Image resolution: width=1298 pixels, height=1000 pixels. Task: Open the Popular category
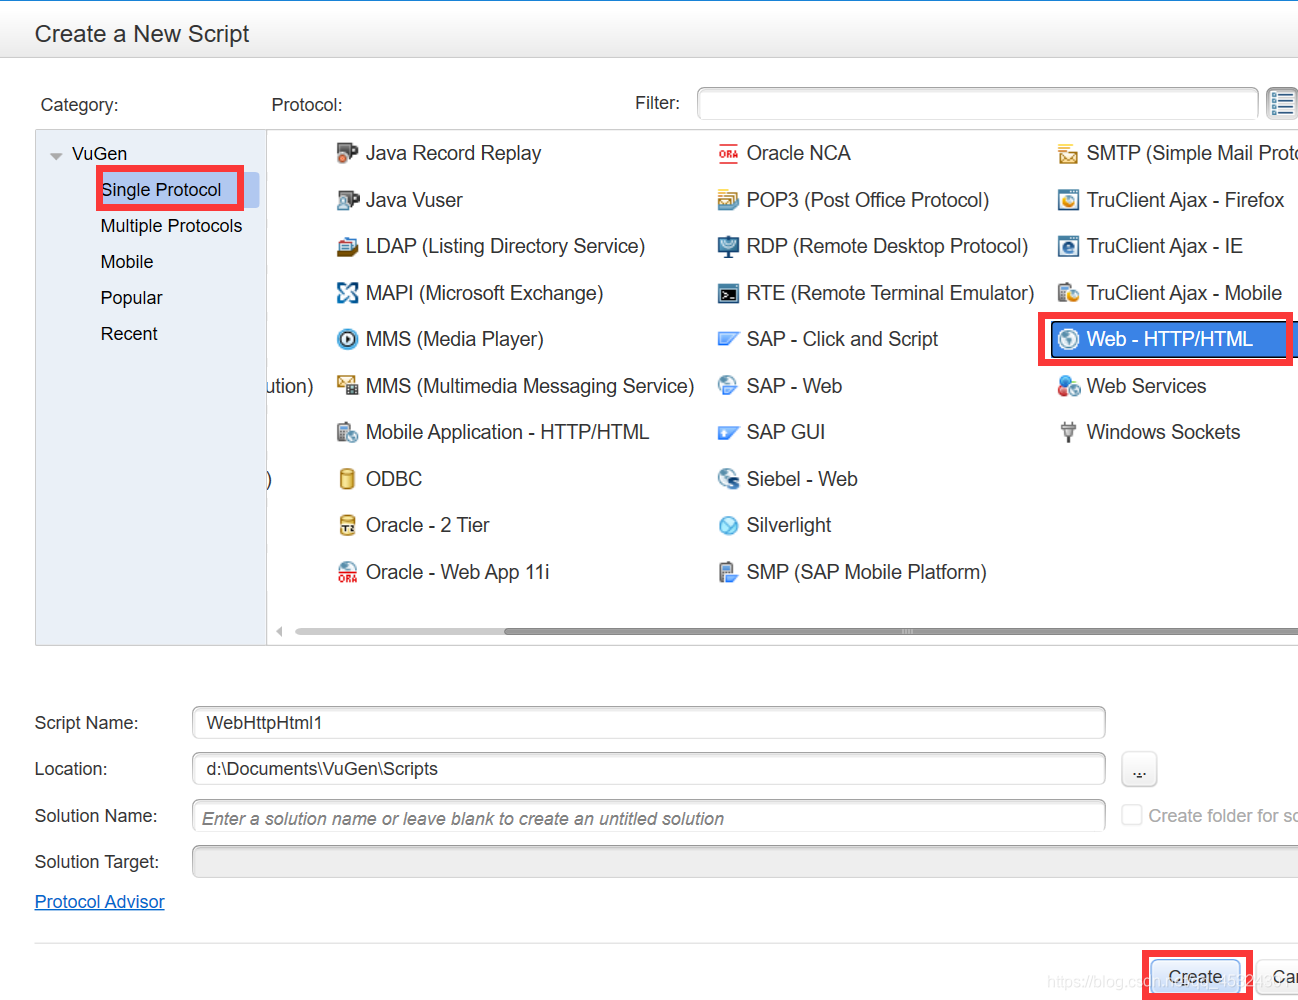(x=131, y=298)
